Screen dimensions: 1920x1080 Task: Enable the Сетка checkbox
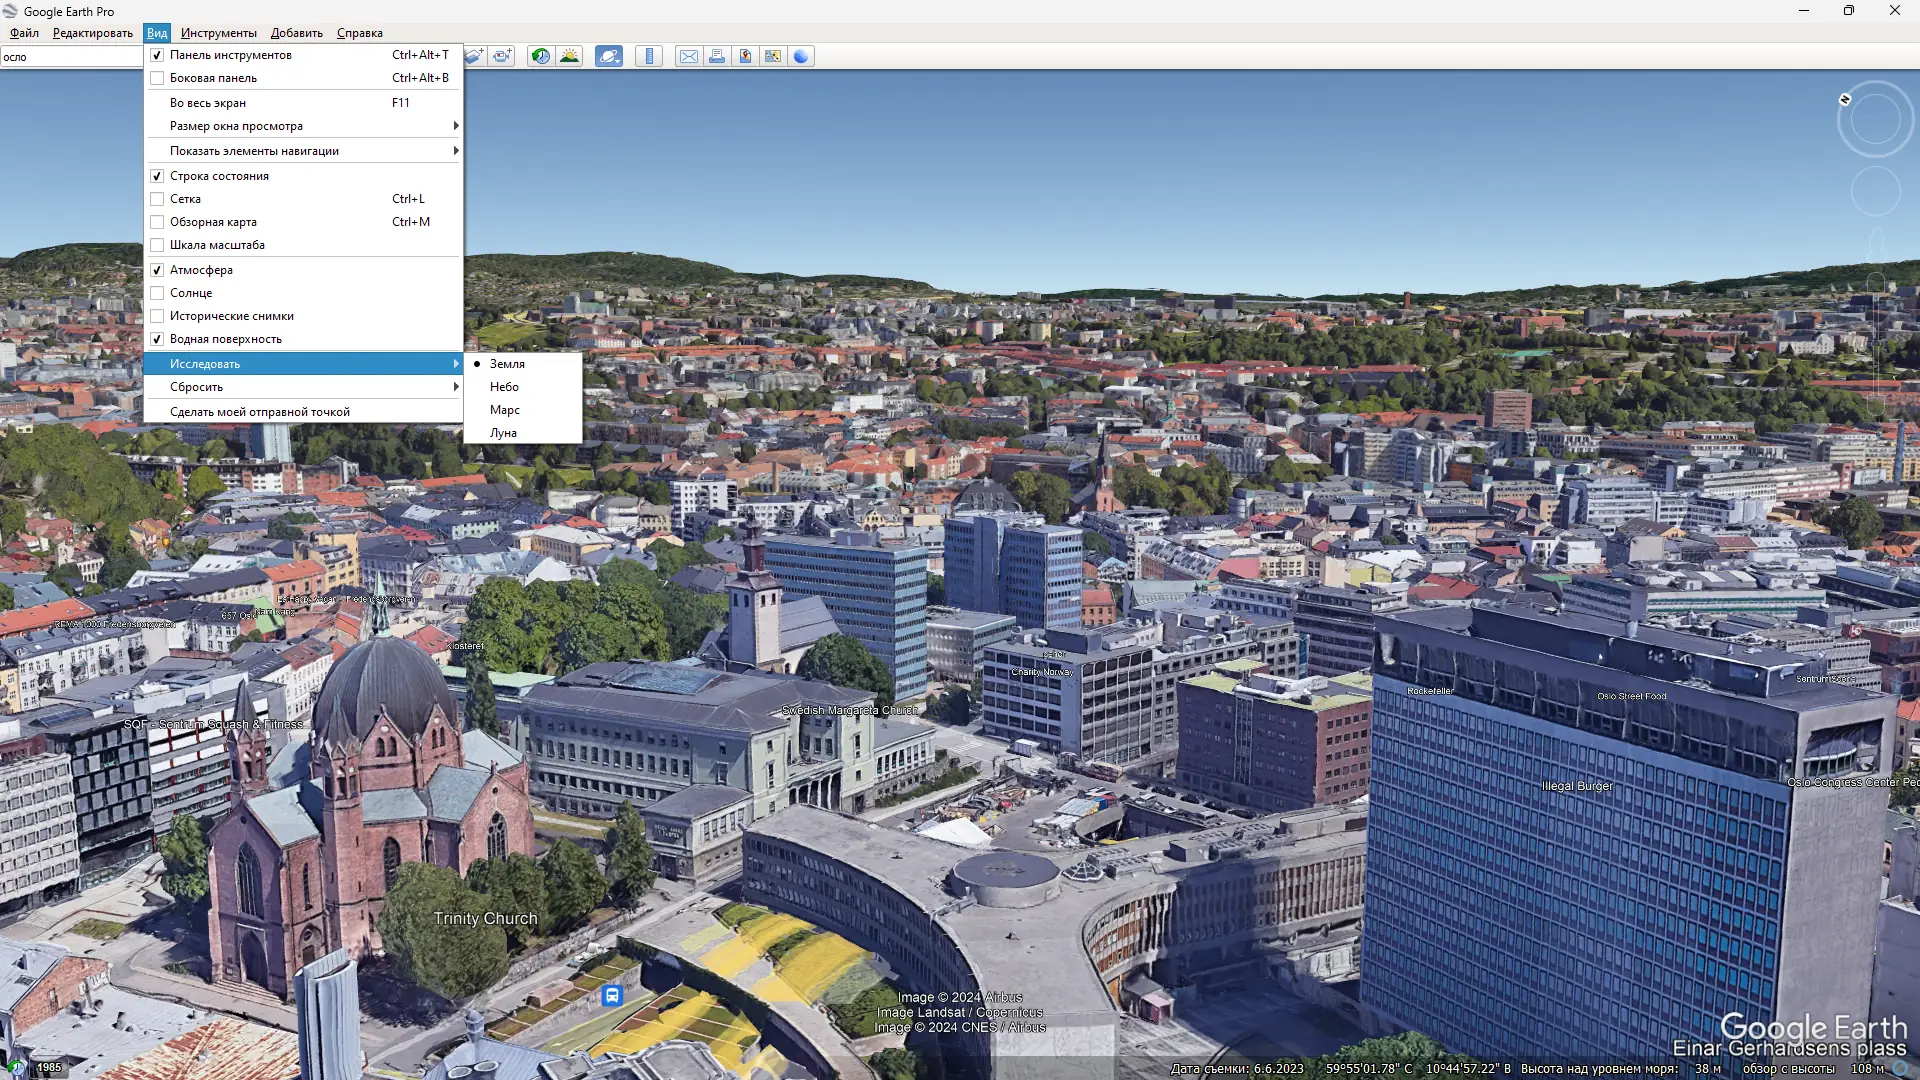pos(157,199)
